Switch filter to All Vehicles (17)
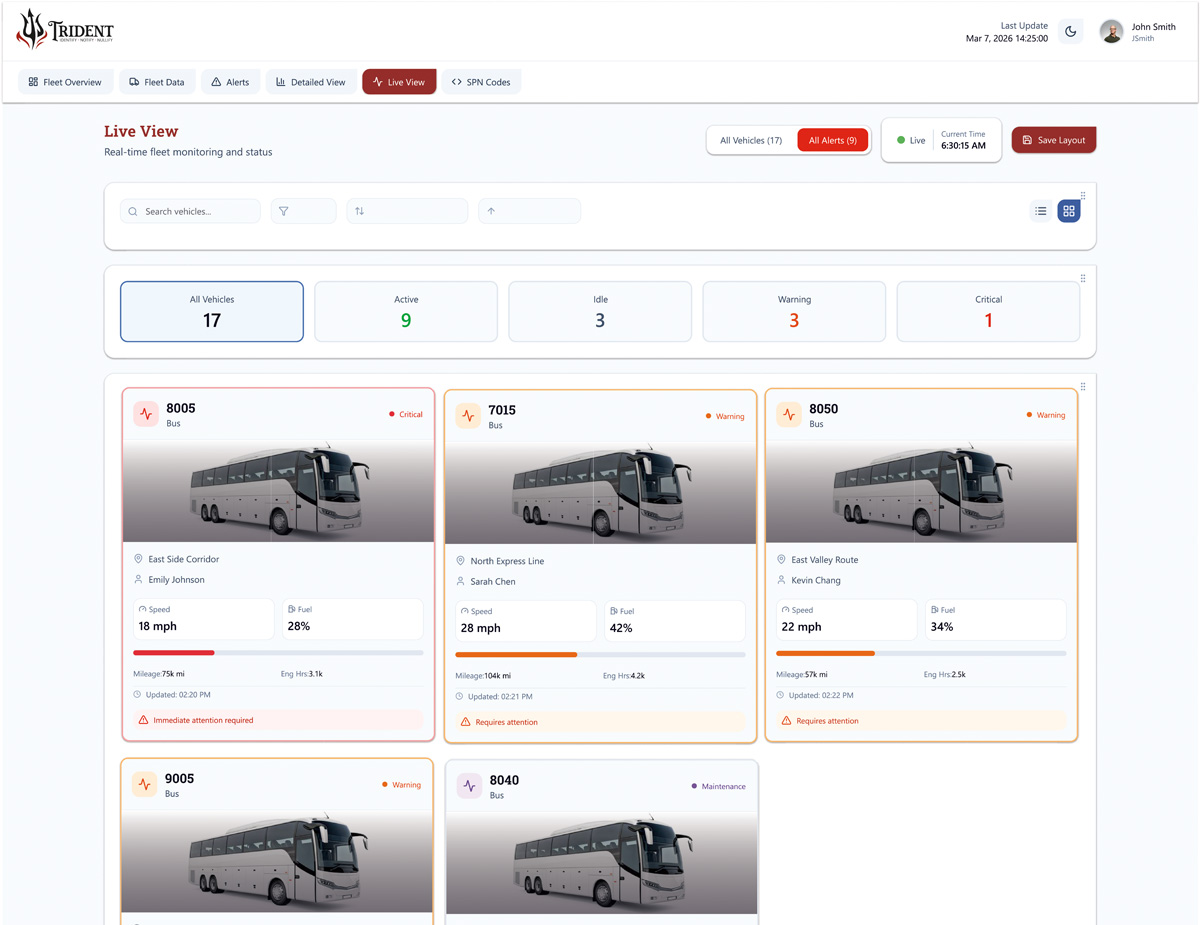Screen dimensions: 1200x925 (753, 140)
